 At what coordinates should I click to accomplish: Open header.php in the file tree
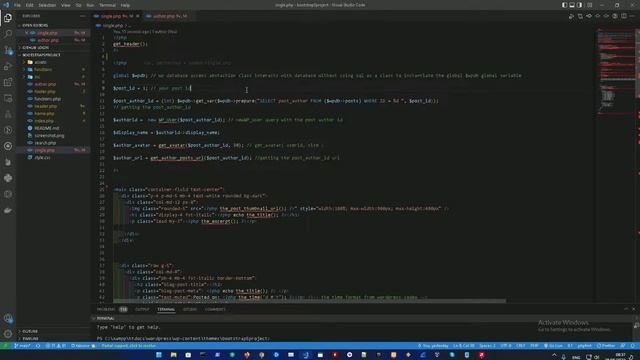click(46, 106)
